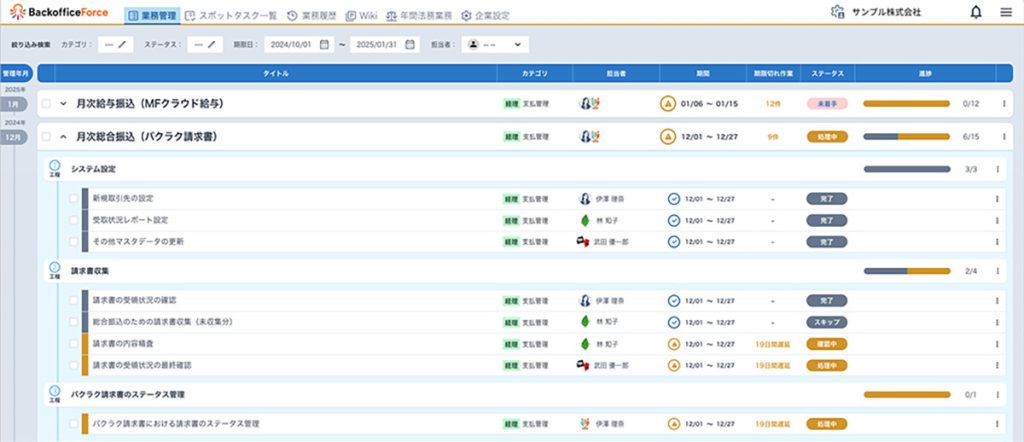Collapse the 月次総合振込 (バクラク請求書) row
1024x442 pixels.
point(63,136)
